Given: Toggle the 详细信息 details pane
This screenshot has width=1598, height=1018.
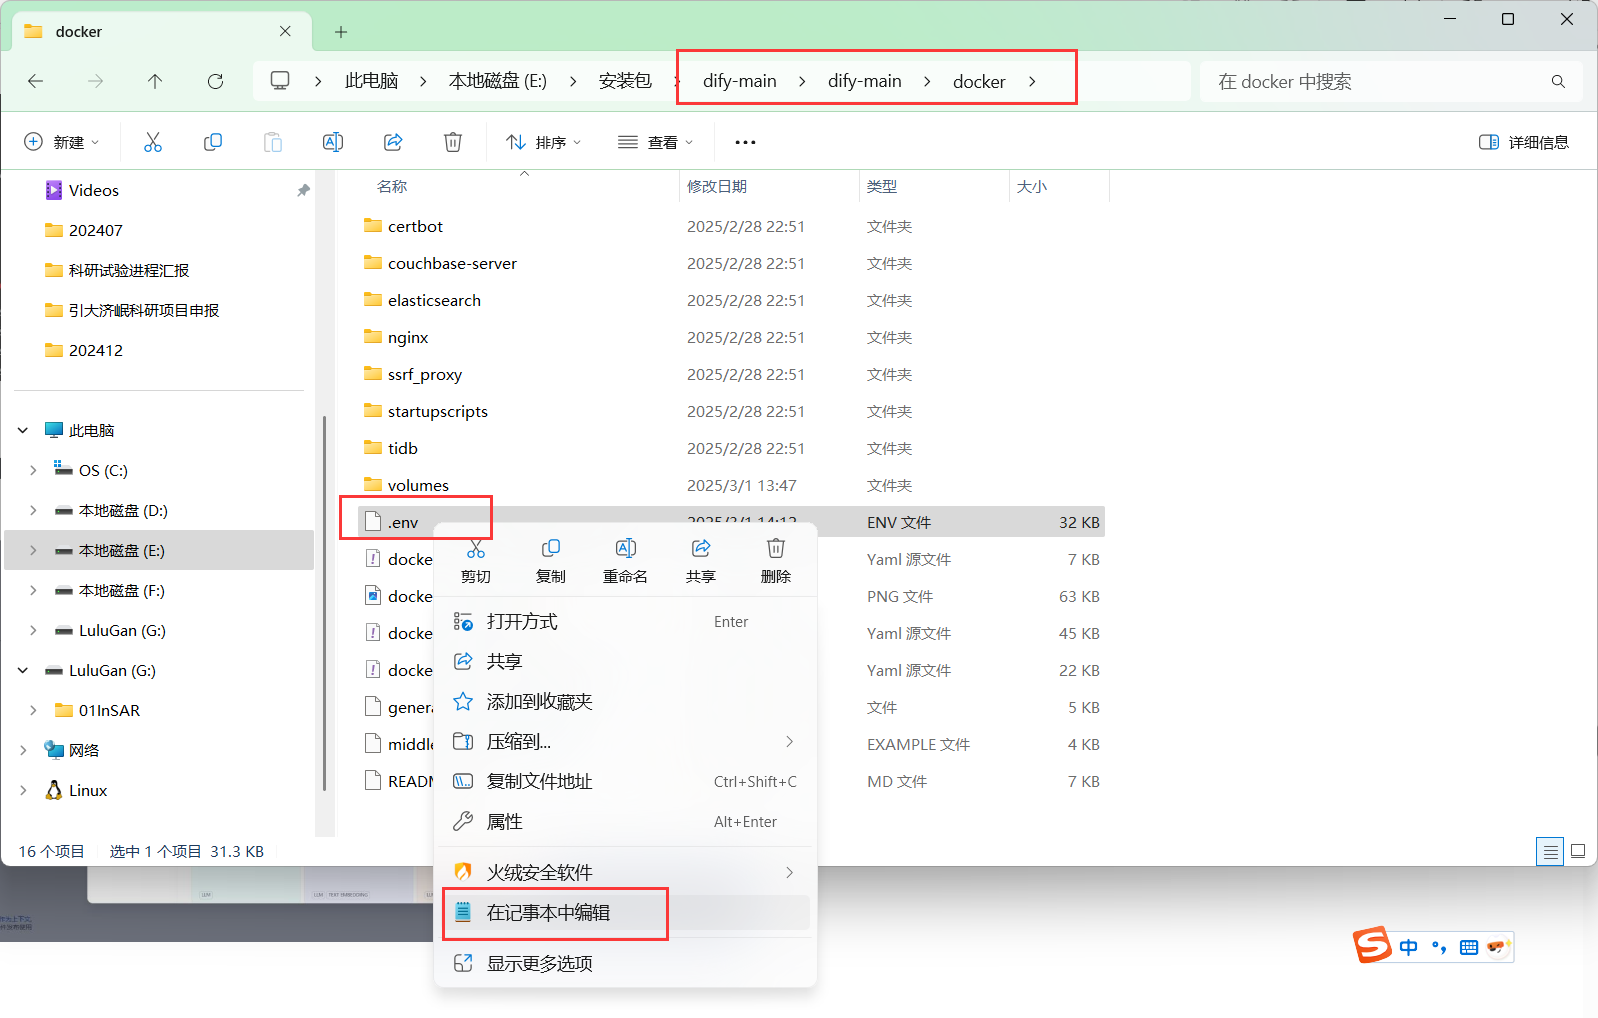Looking at the screenshot, I should 1524,142.
